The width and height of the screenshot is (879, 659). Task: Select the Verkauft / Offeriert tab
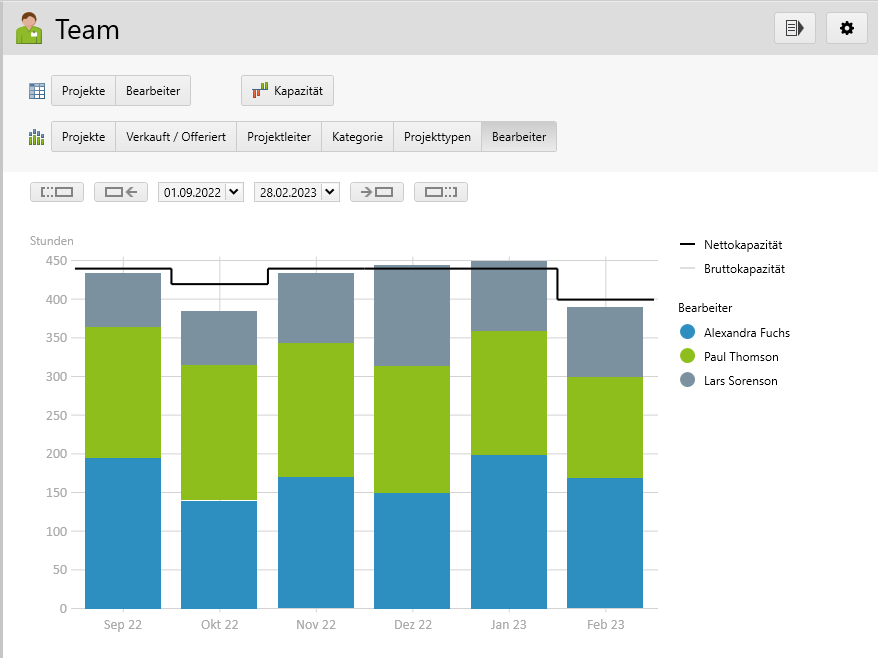click(175, 137)
